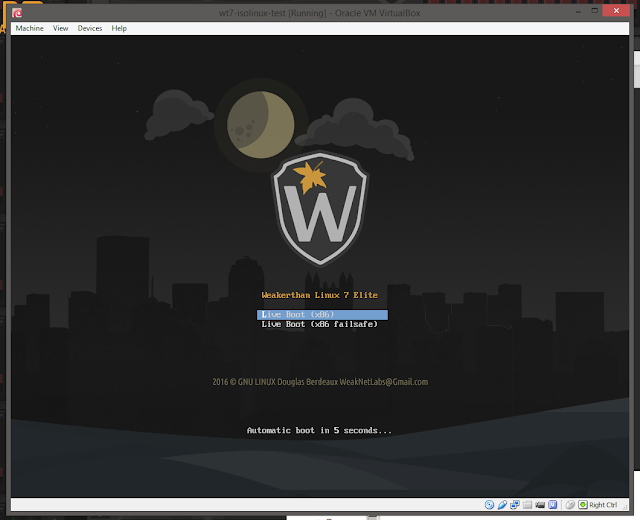
Task: Click the VirtualBox window title bar icon
Action: point(17,13)
